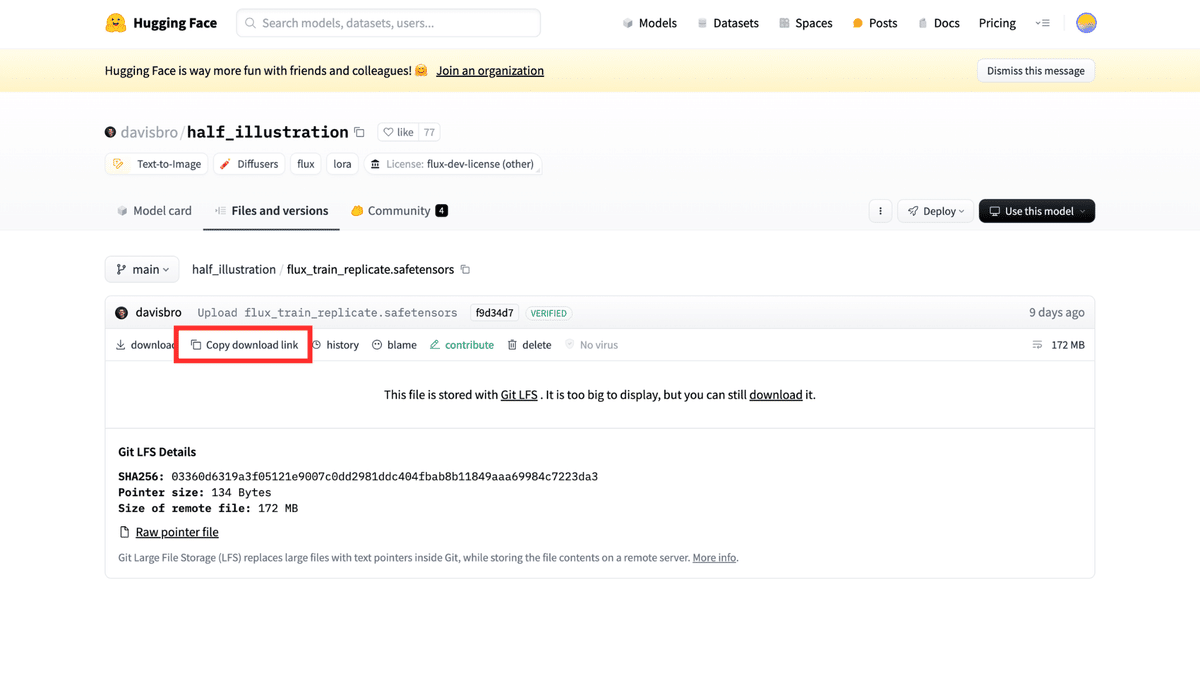Expand the Deploy dropdown
The height and width of the screenshot is (675, 1200).
[934, 211]
